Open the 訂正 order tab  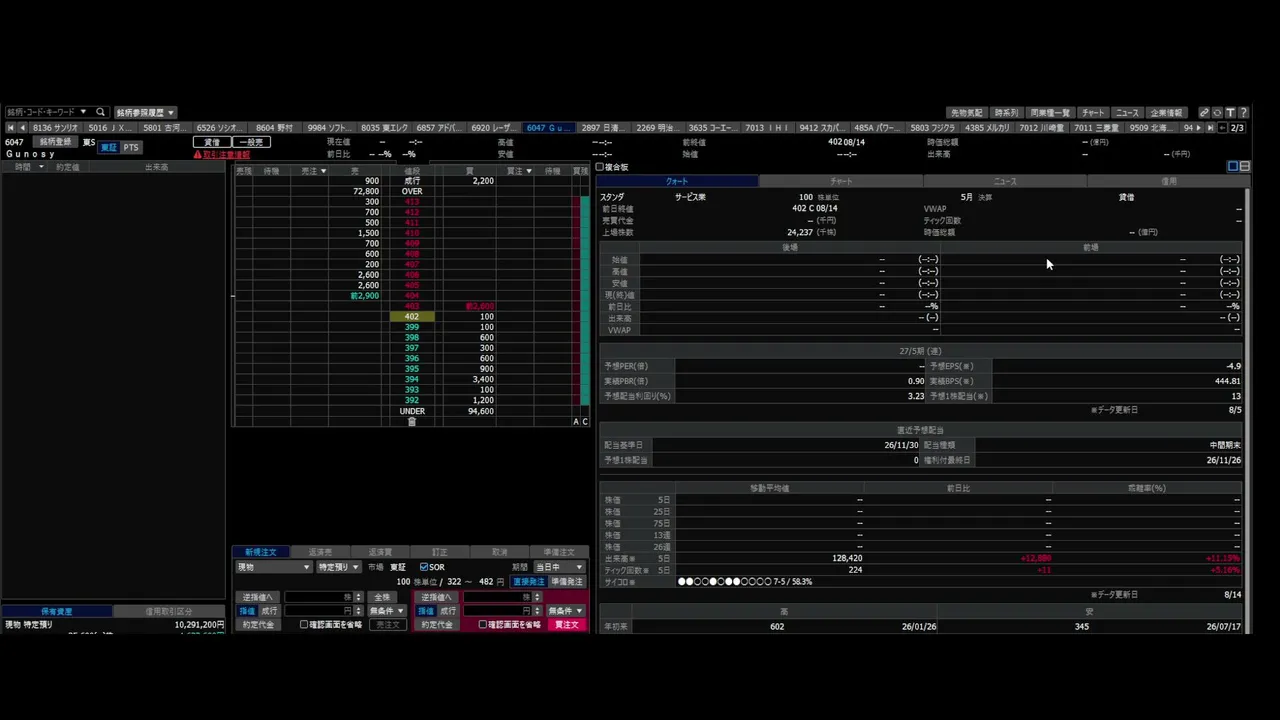click(x=440, y=552)
